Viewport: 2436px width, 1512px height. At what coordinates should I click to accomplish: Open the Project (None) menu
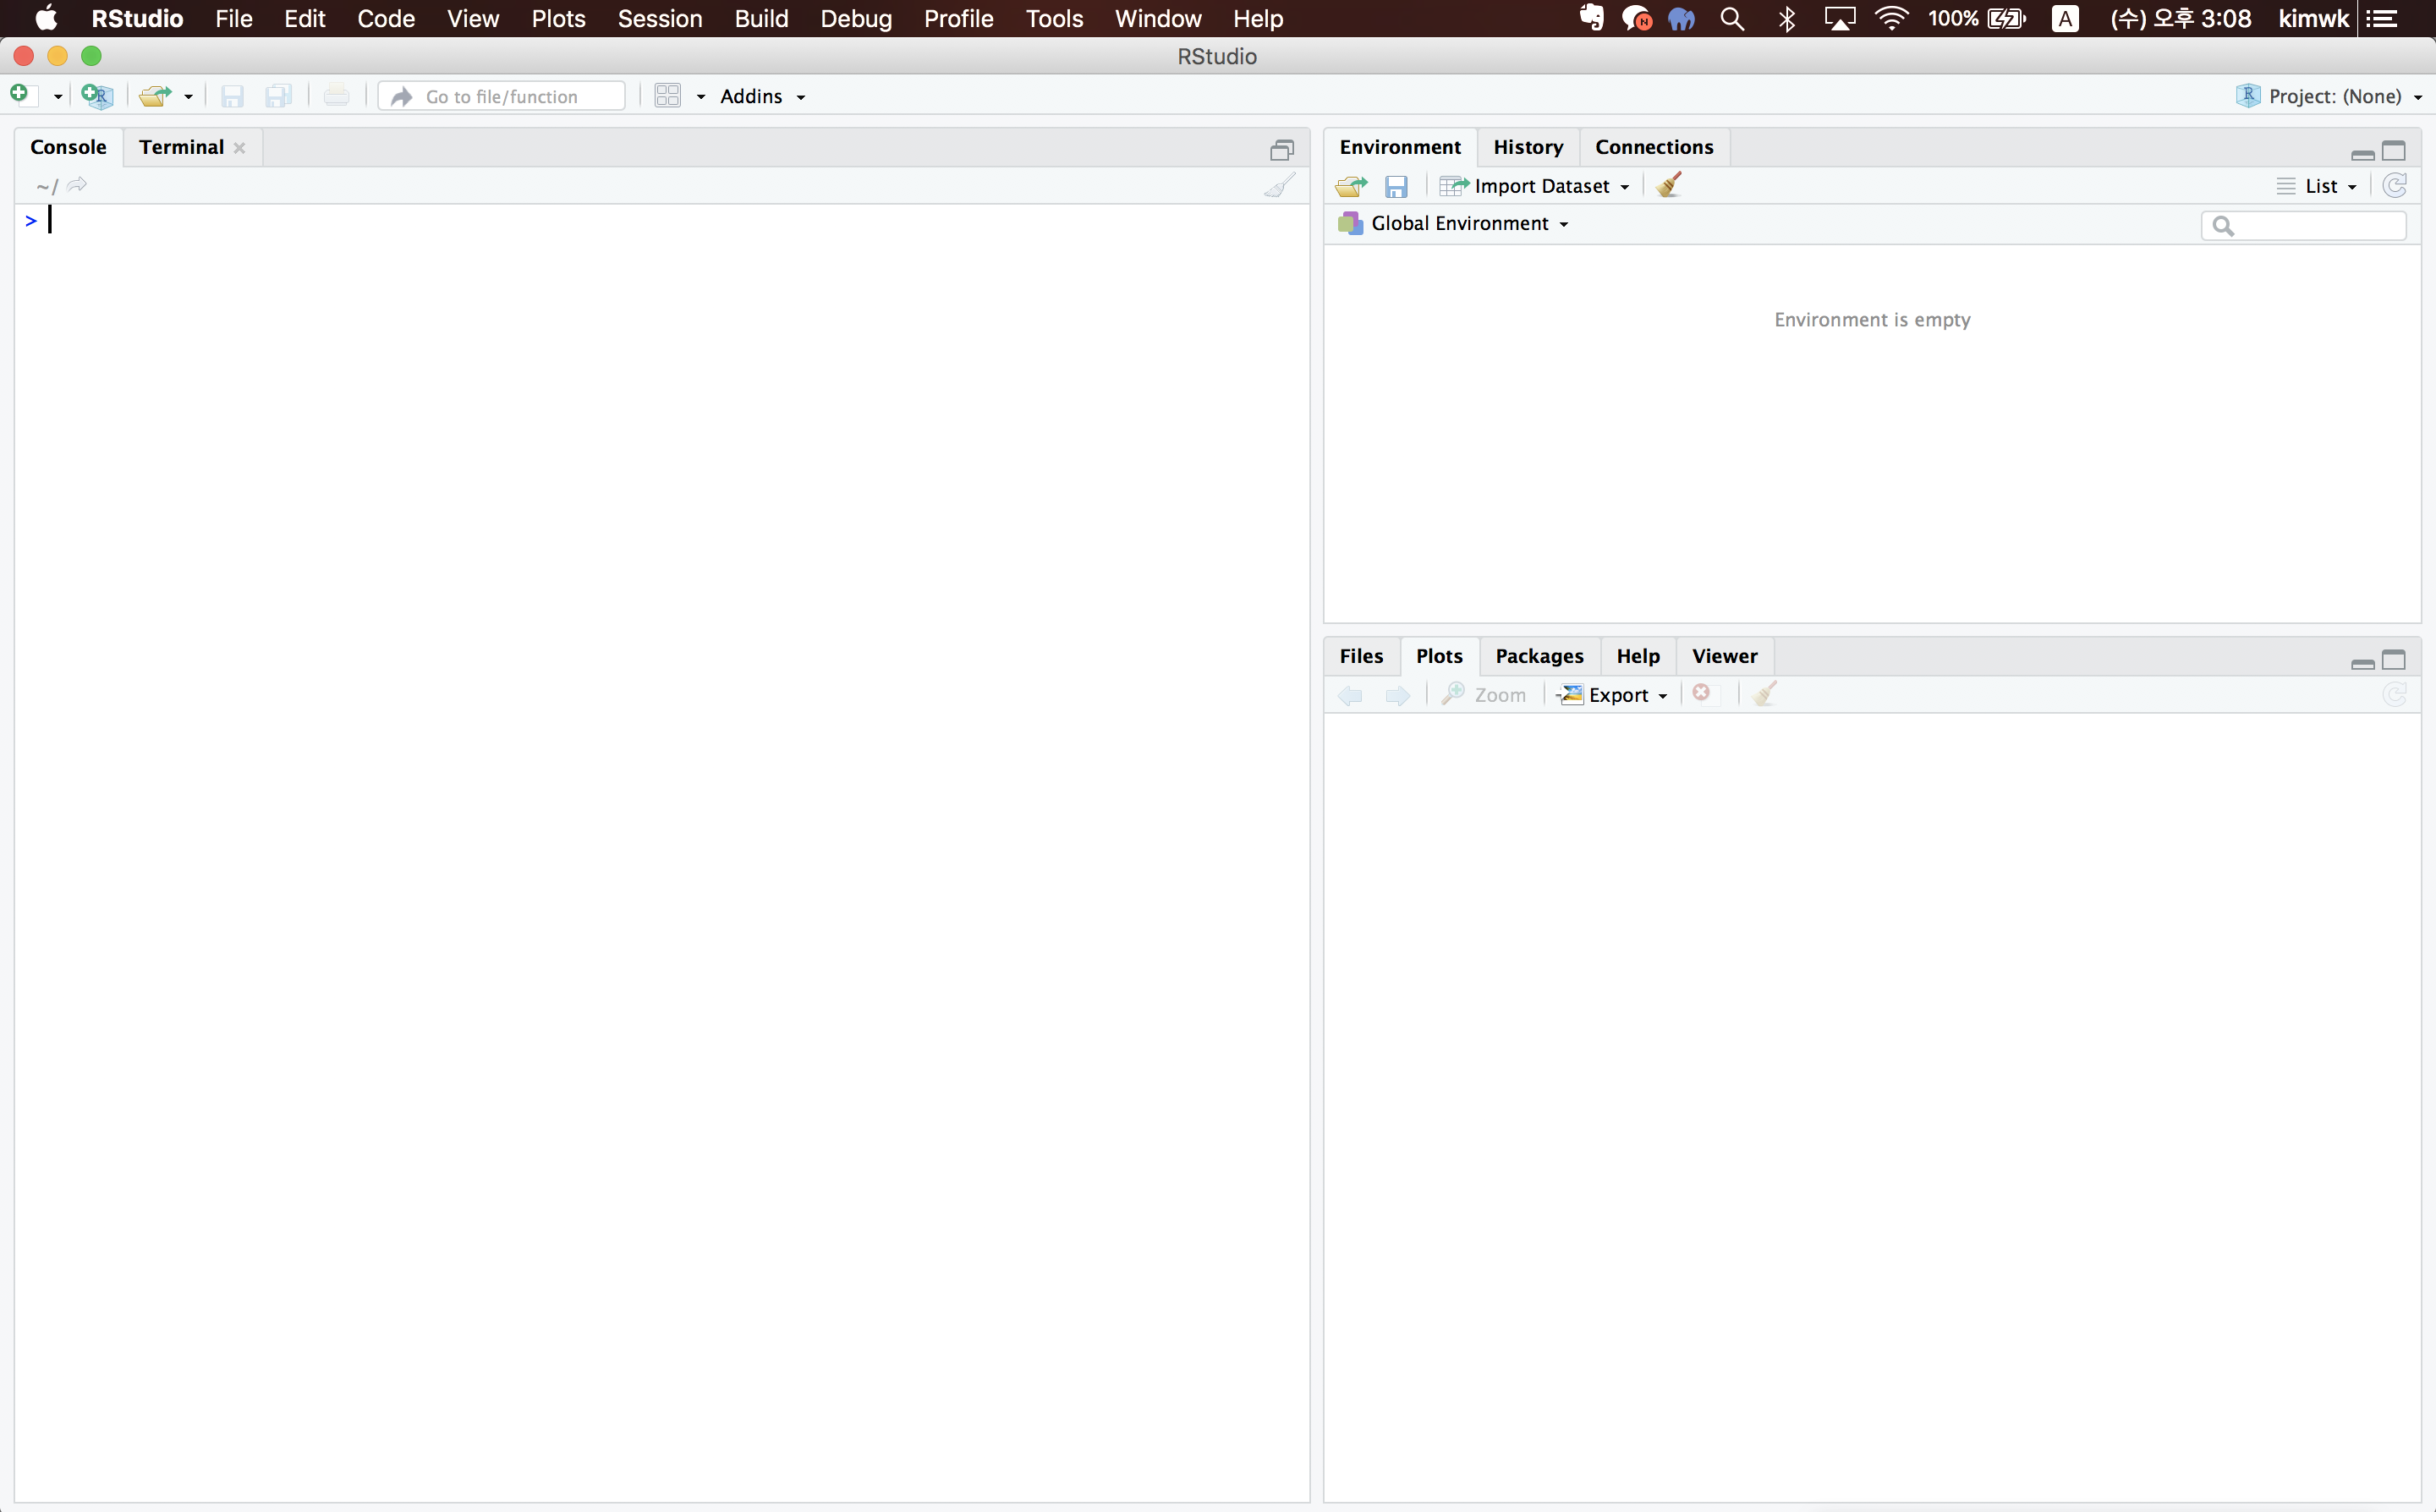point(2334,96)
